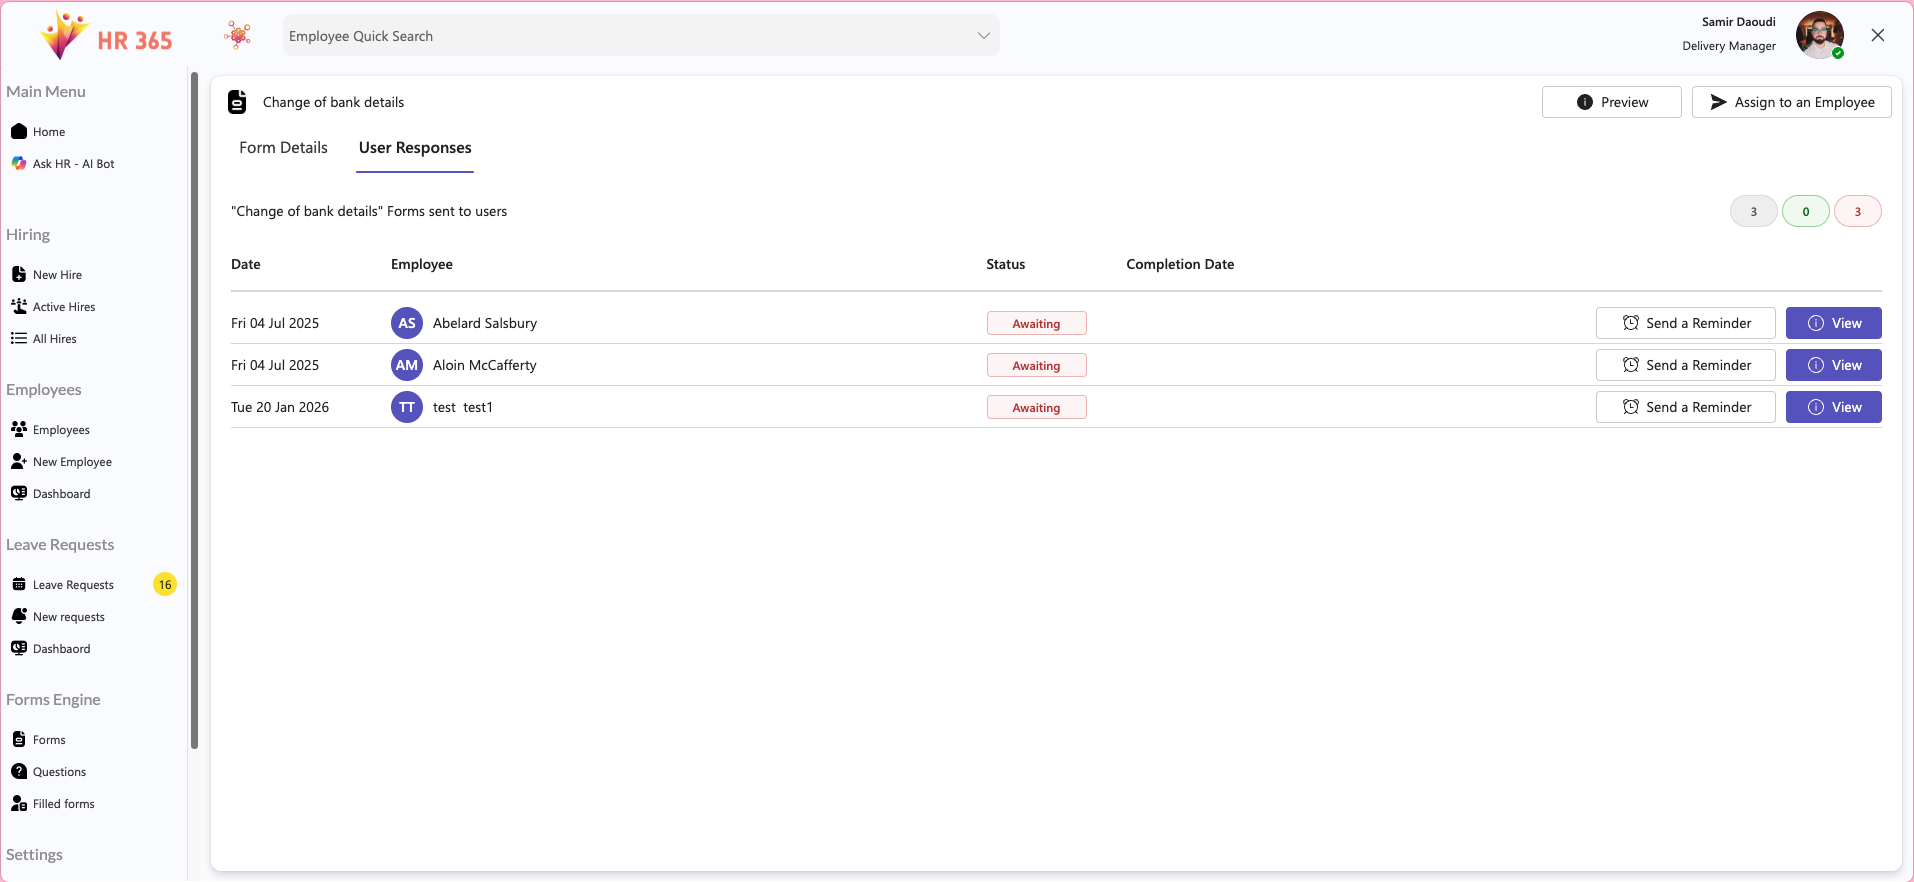The image size is (1914, 882).
Task: Click Abelard Salsbury's AS avatar
Action: [407, 323]
